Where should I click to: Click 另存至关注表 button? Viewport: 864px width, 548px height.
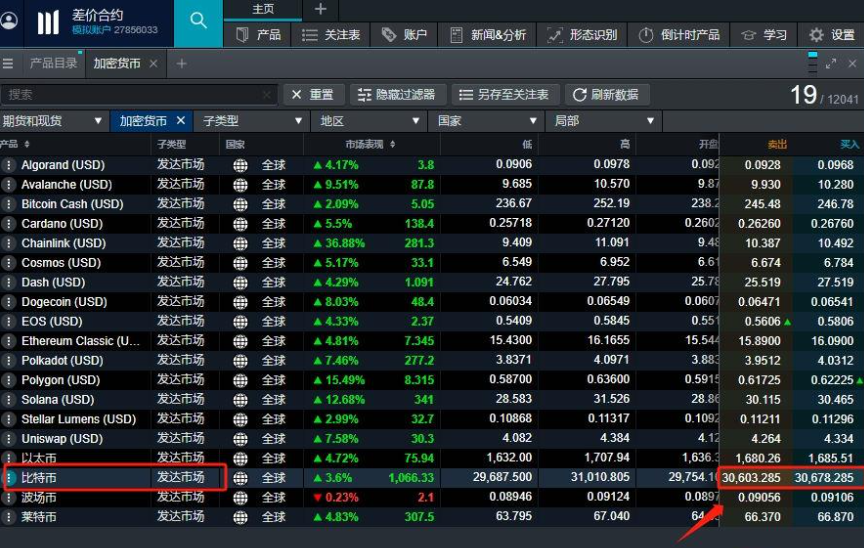tap(504, 95)
